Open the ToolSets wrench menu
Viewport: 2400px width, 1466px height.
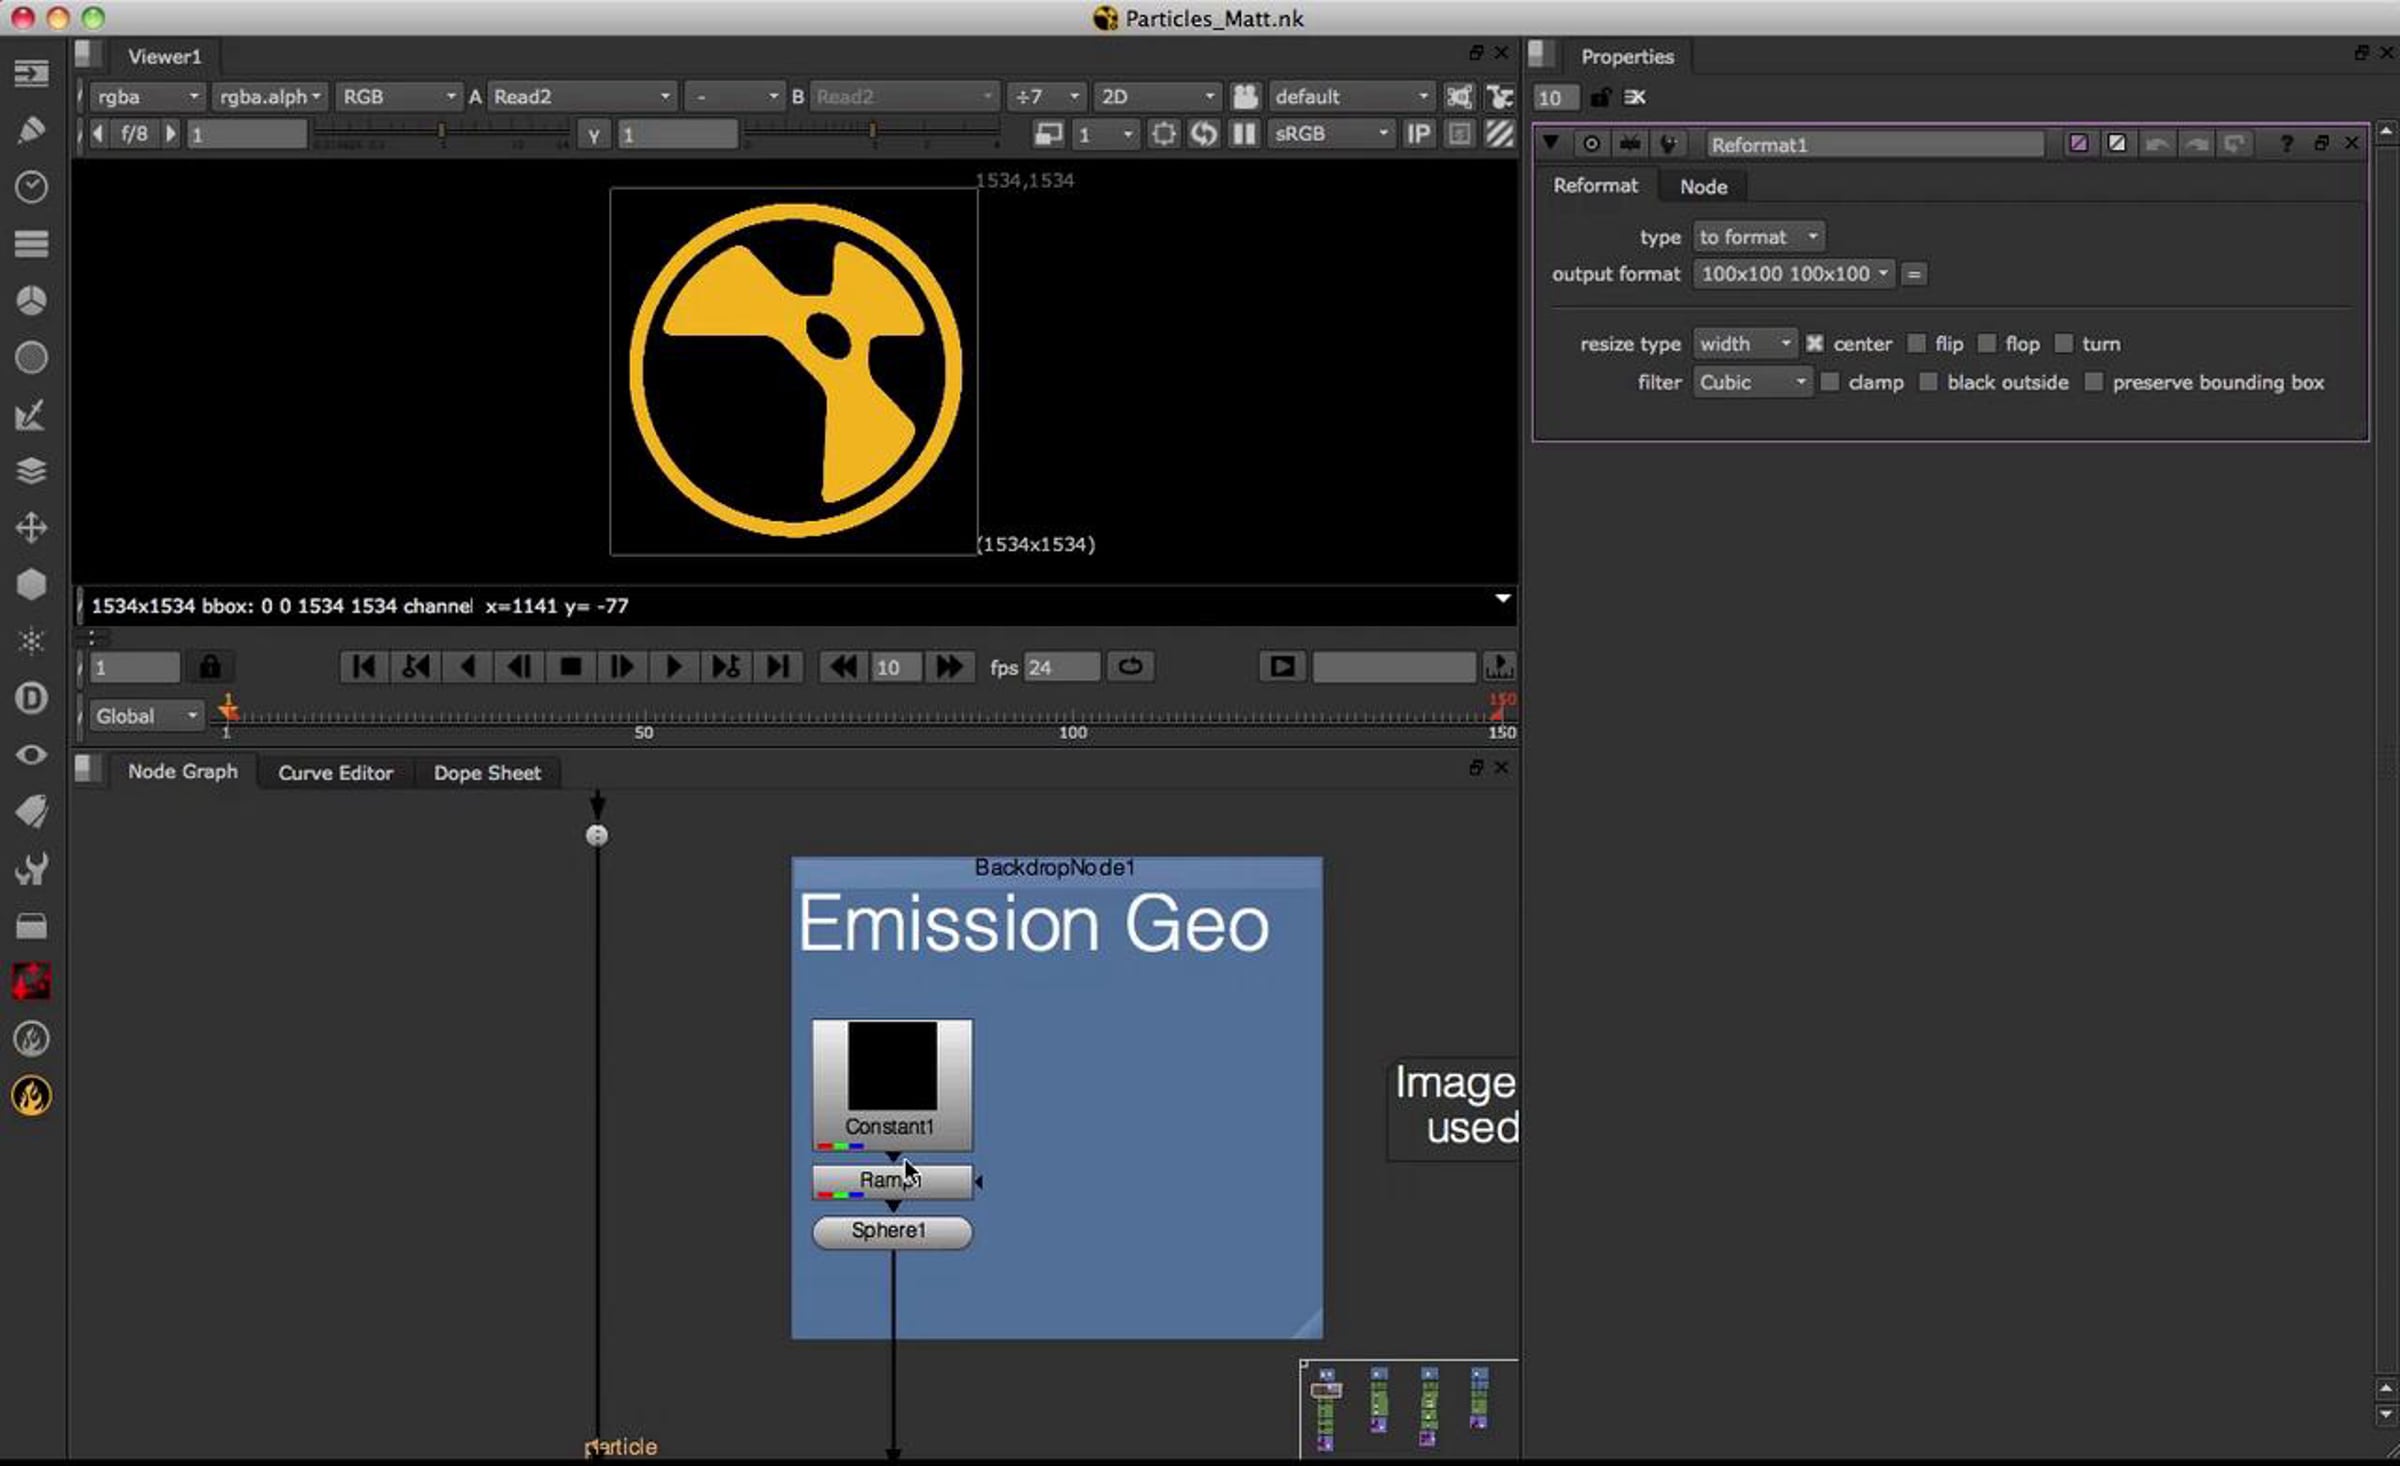[x=31, y=869]
